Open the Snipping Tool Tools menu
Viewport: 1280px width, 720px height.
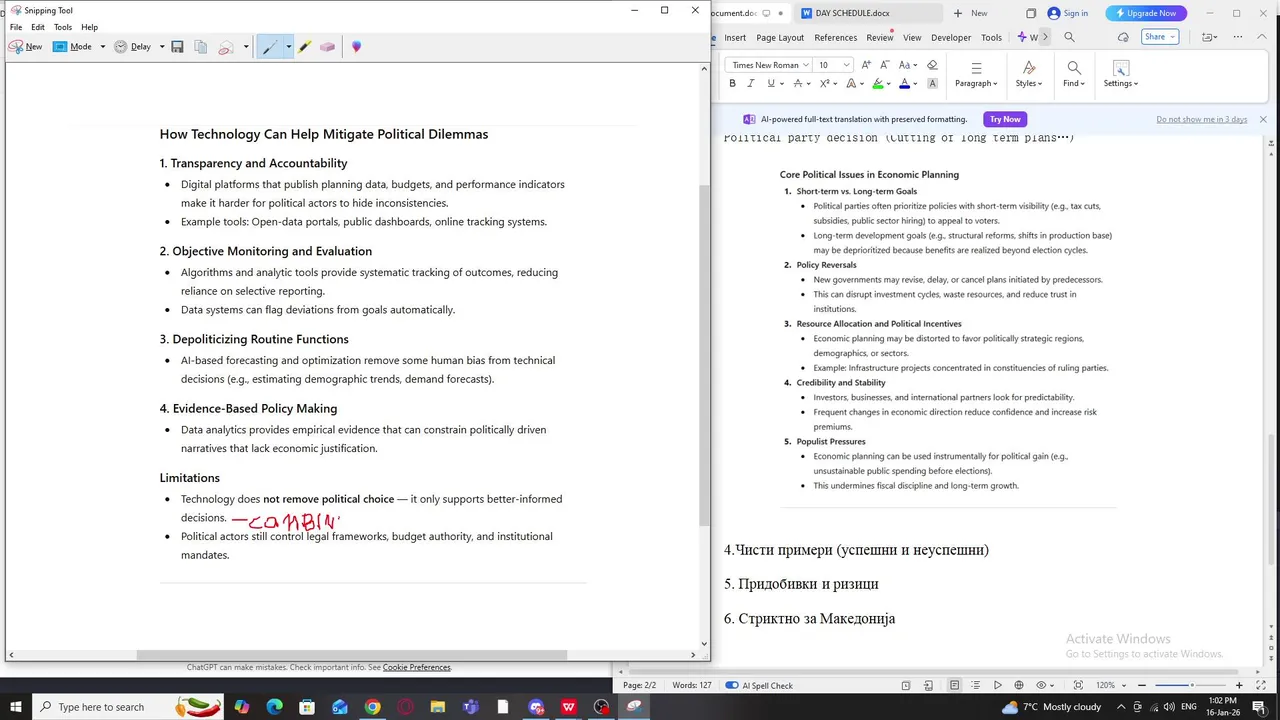pyautogui.click(x=63, y=27)
